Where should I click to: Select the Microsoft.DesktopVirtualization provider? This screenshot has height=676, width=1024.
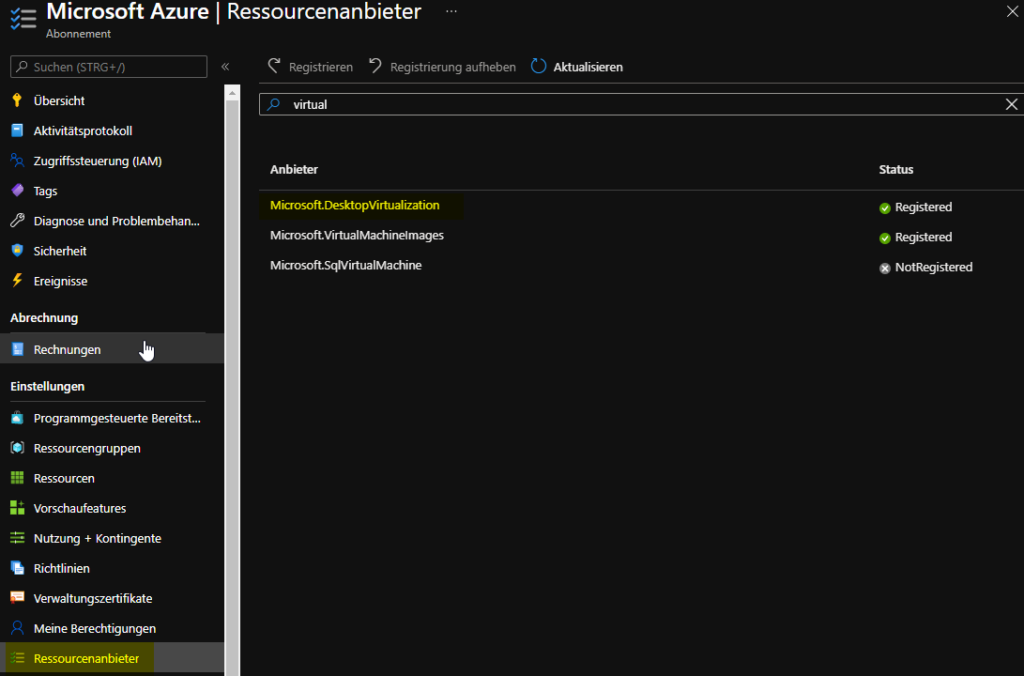point(355,205)
